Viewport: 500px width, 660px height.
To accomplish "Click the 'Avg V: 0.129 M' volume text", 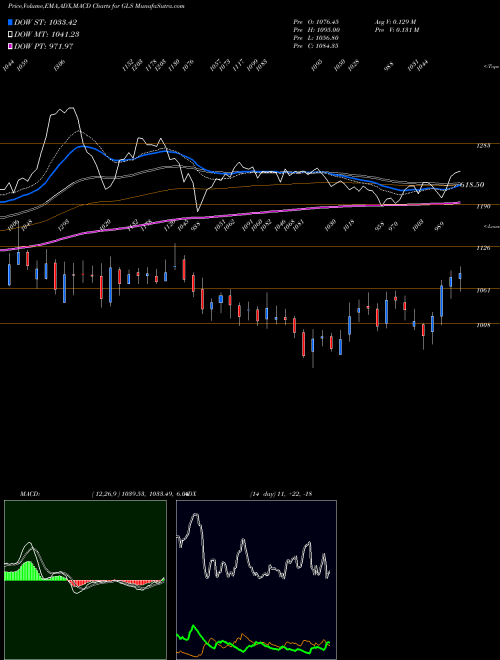I will click(395, 21).
